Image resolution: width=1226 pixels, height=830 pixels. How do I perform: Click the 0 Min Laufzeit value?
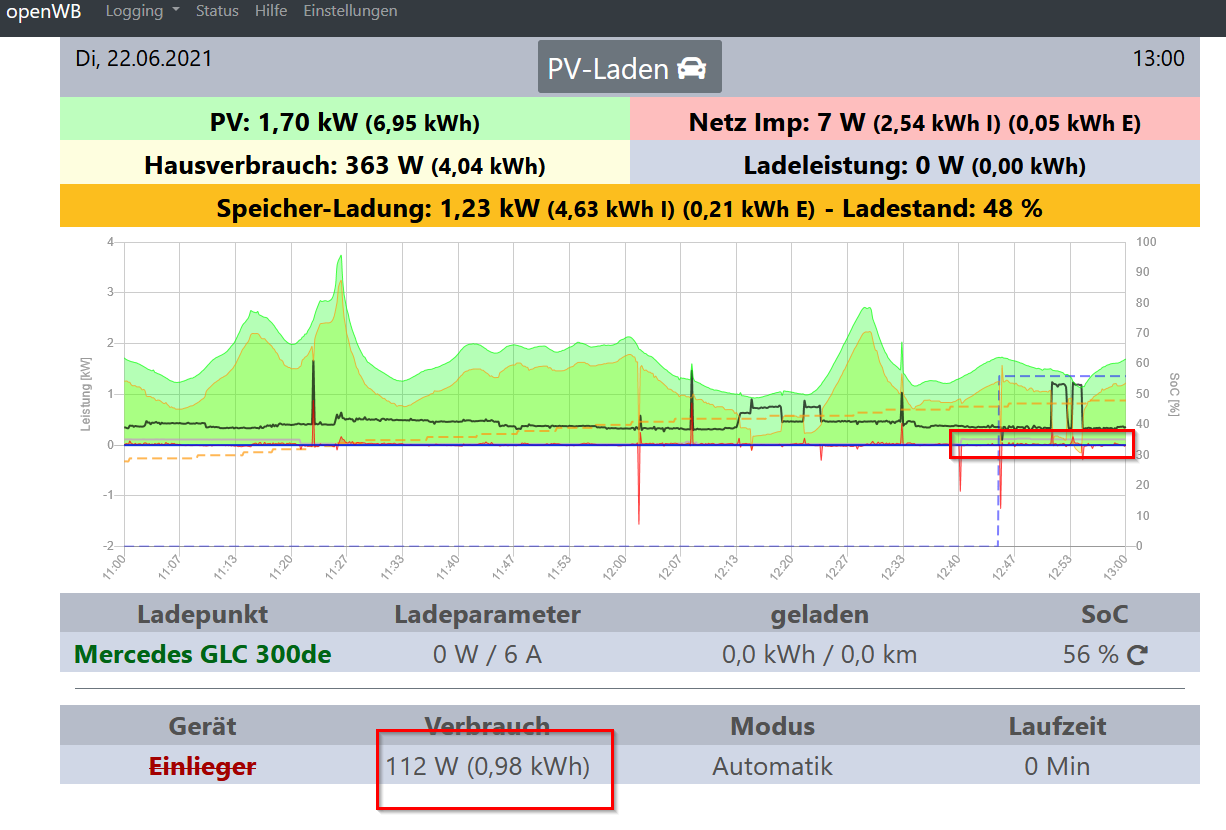coord(1057,767)
